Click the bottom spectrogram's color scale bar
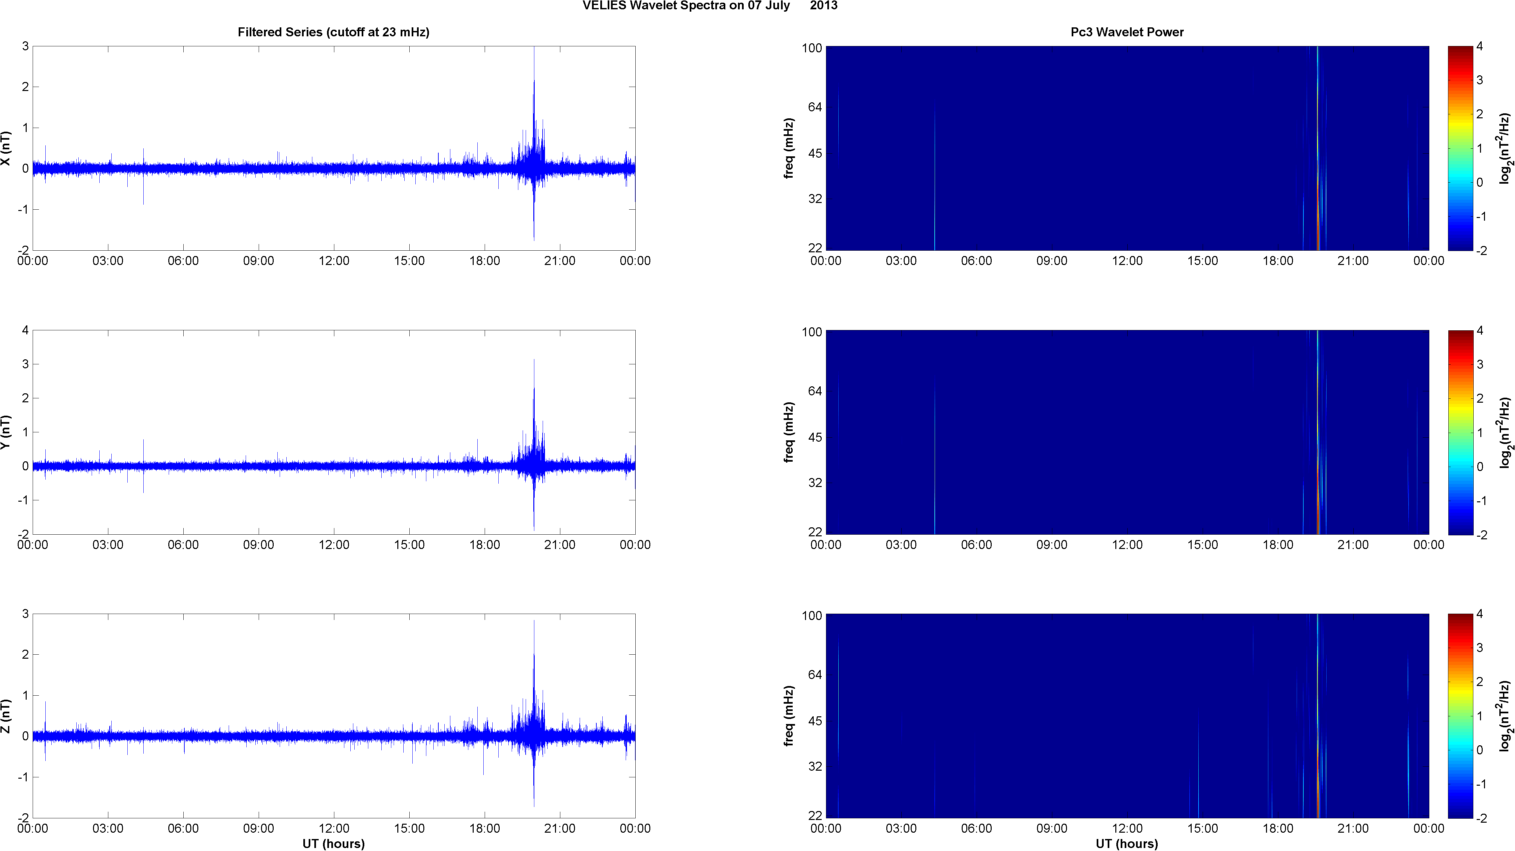This screenshot has width=1515, height=851. pyautogui.click(x=1460, y=716)
